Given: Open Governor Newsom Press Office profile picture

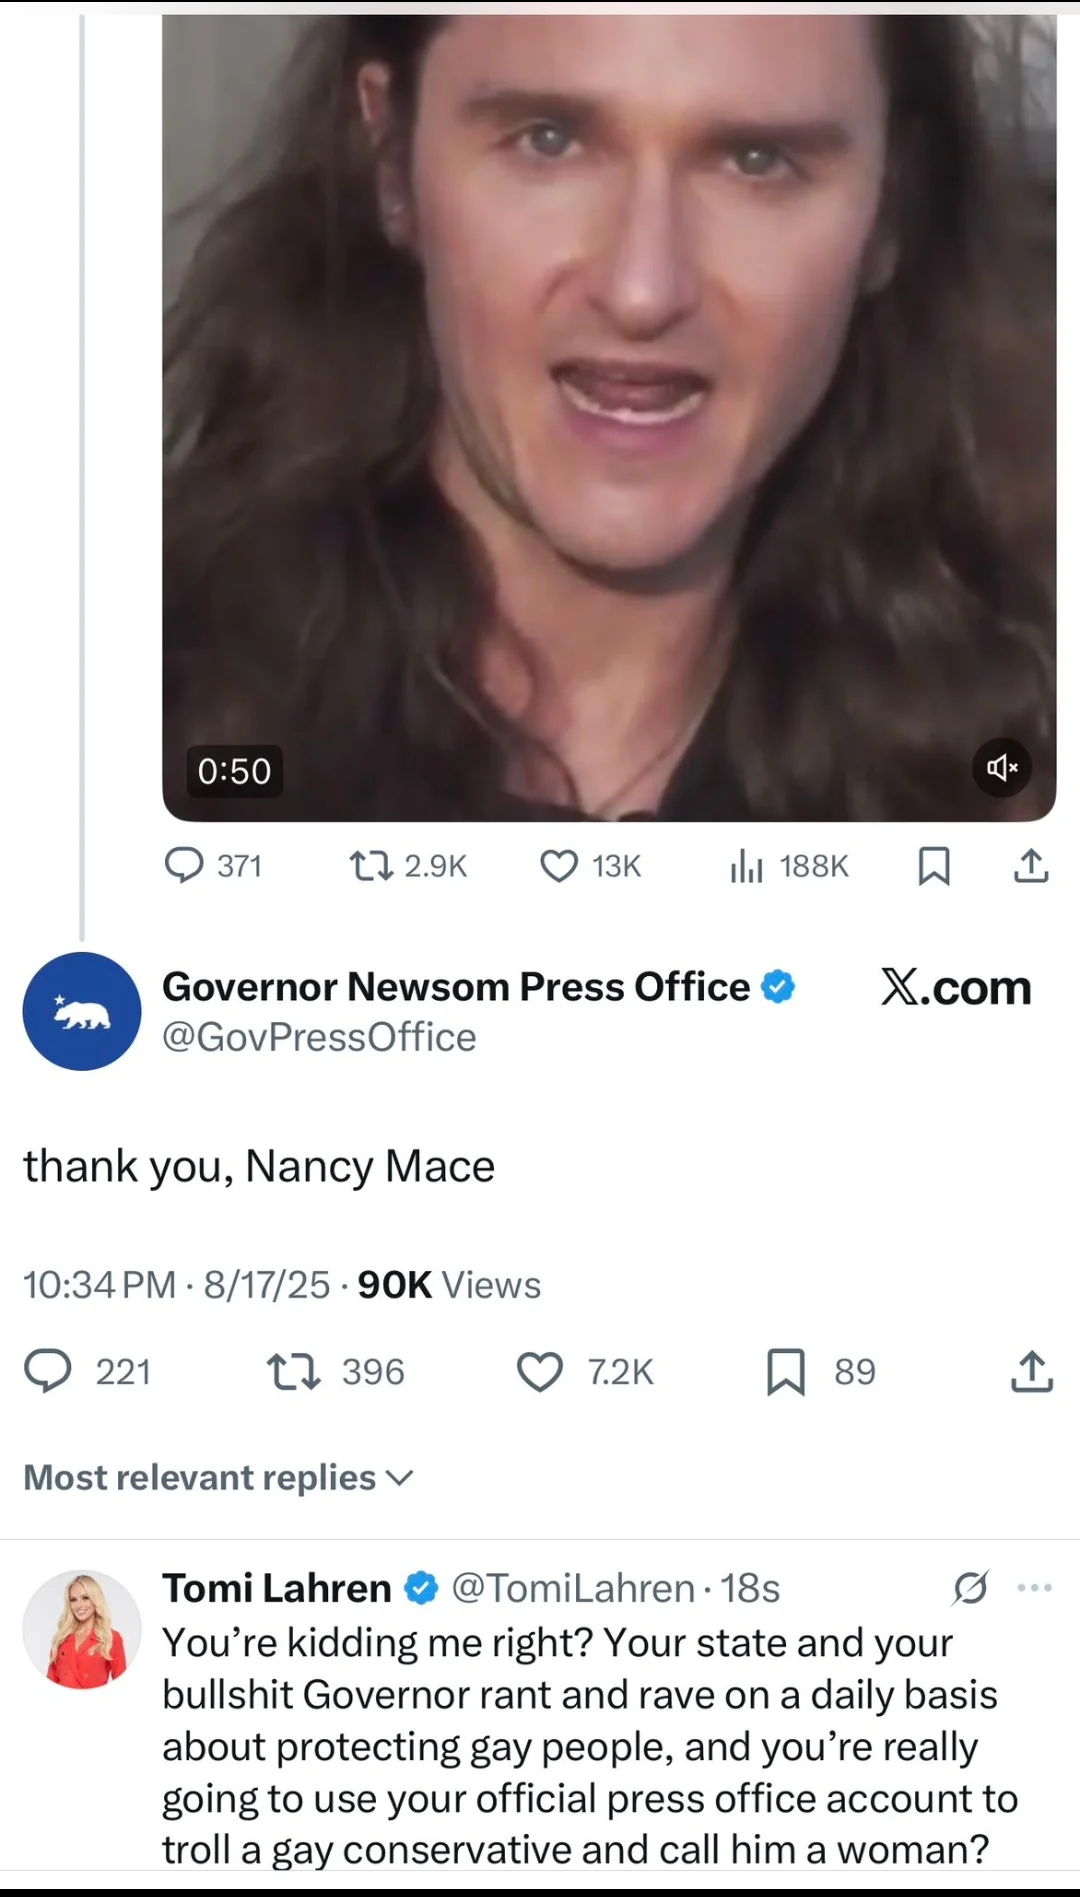Looking at the screenshot, I should [x=82, y=1011].
